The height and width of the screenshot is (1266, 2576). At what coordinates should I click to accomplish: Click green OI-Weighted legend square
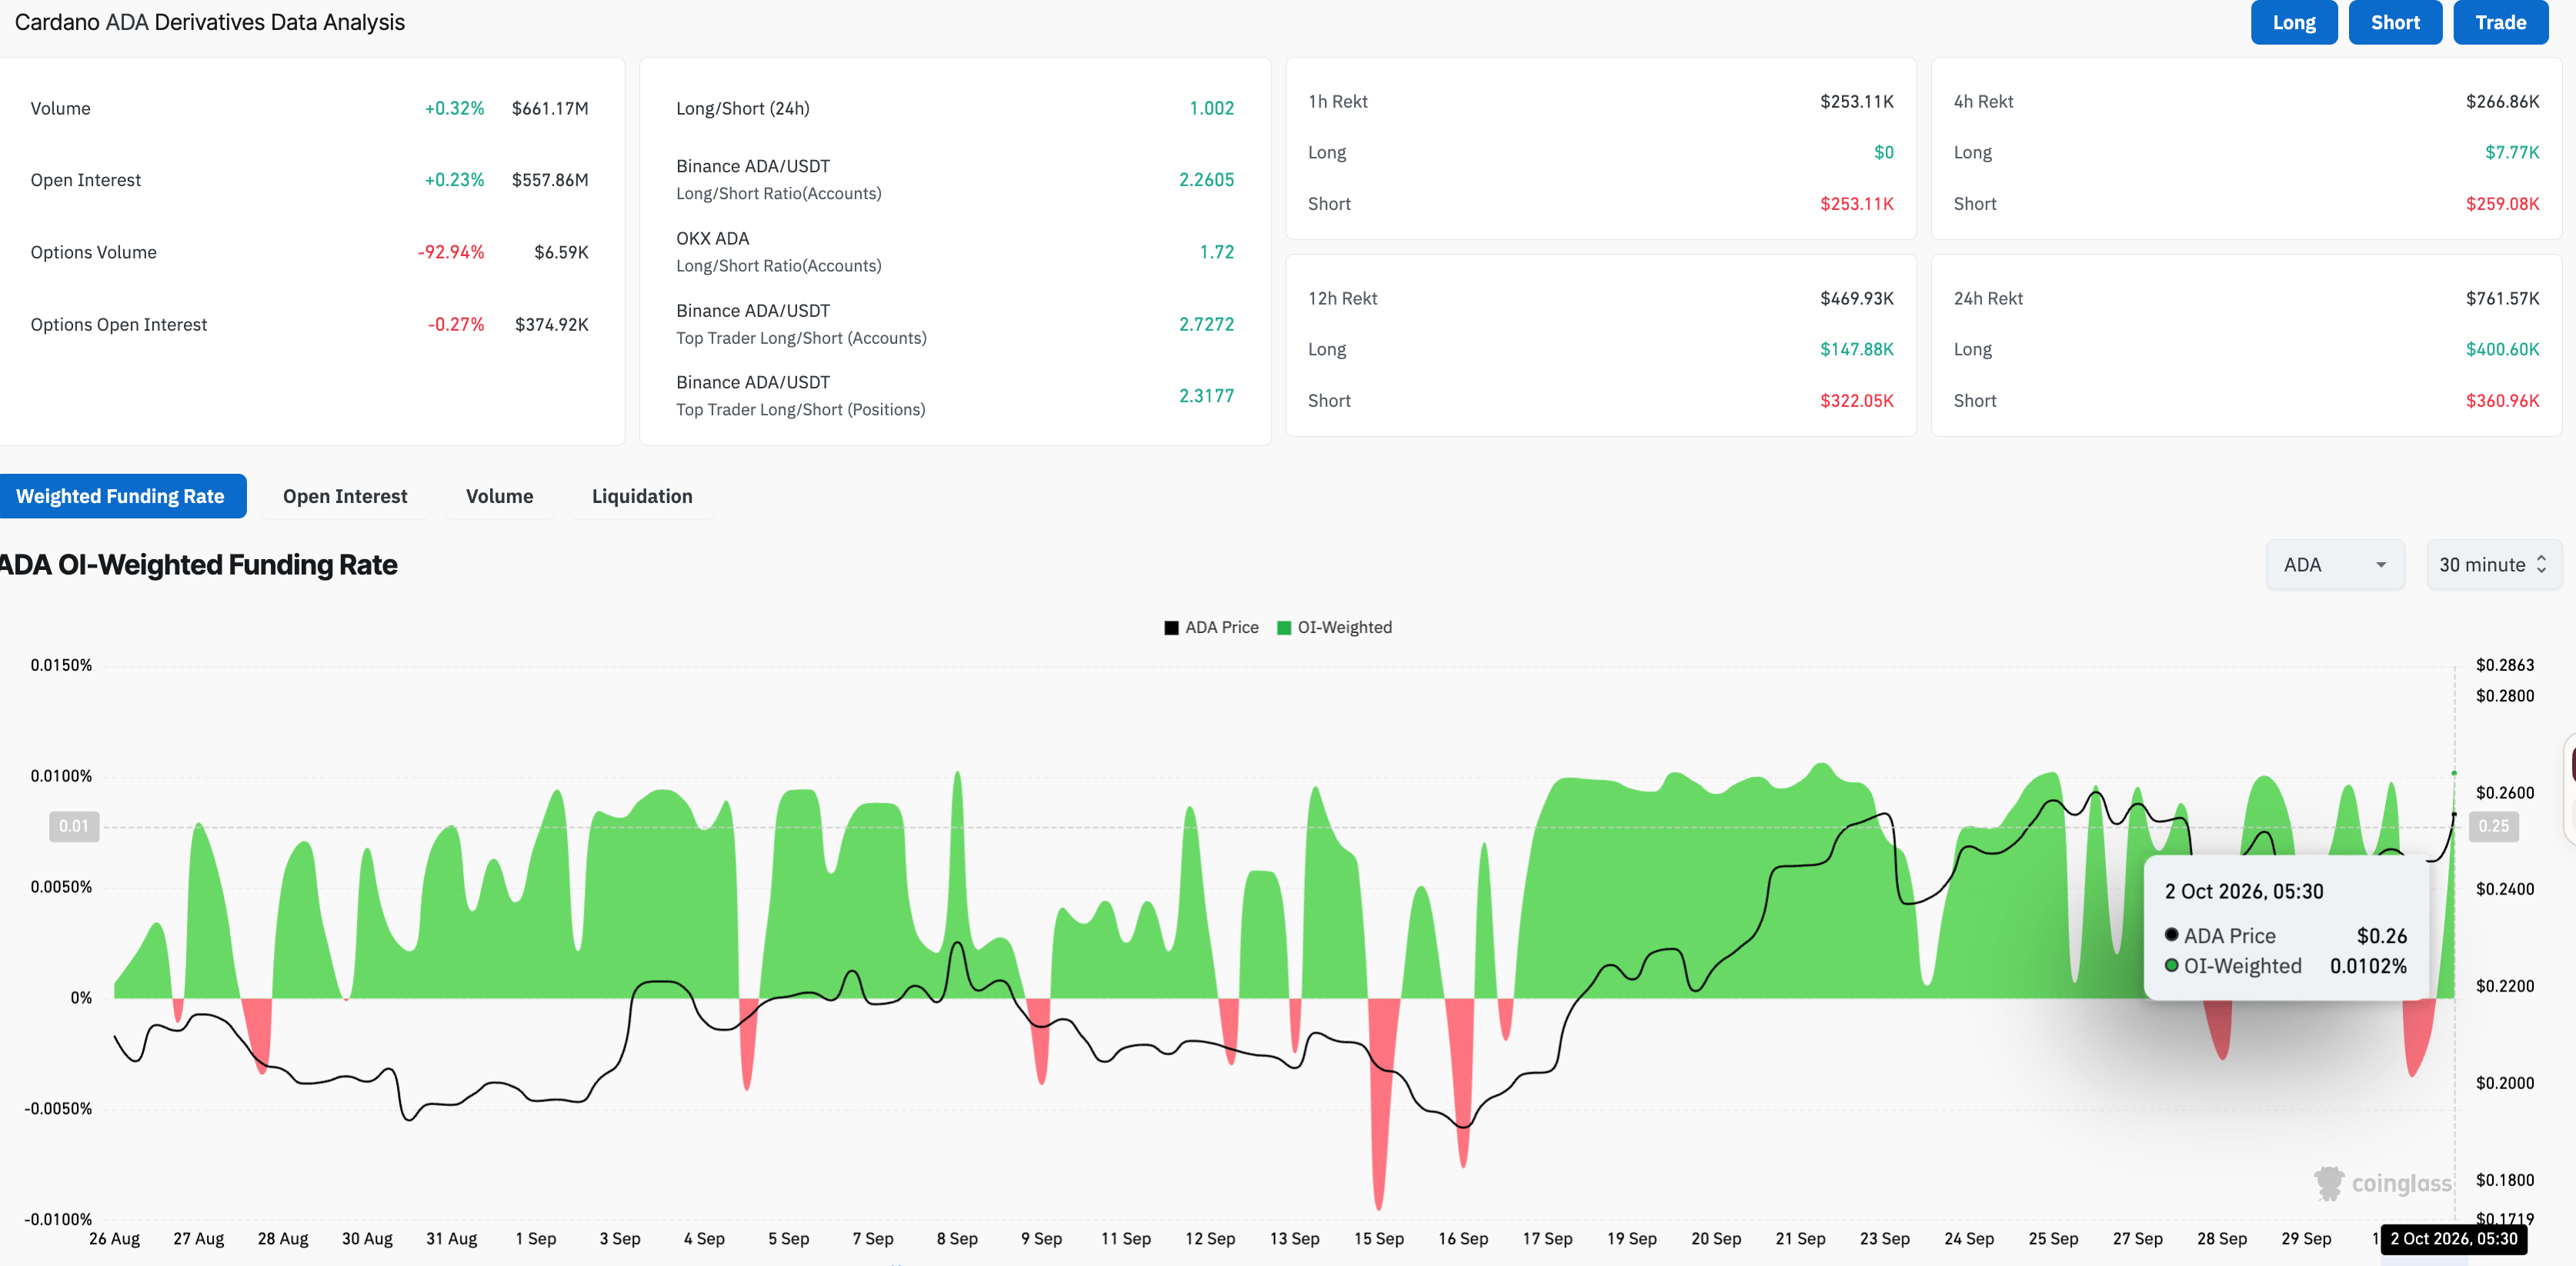(x=1284, y=628)
